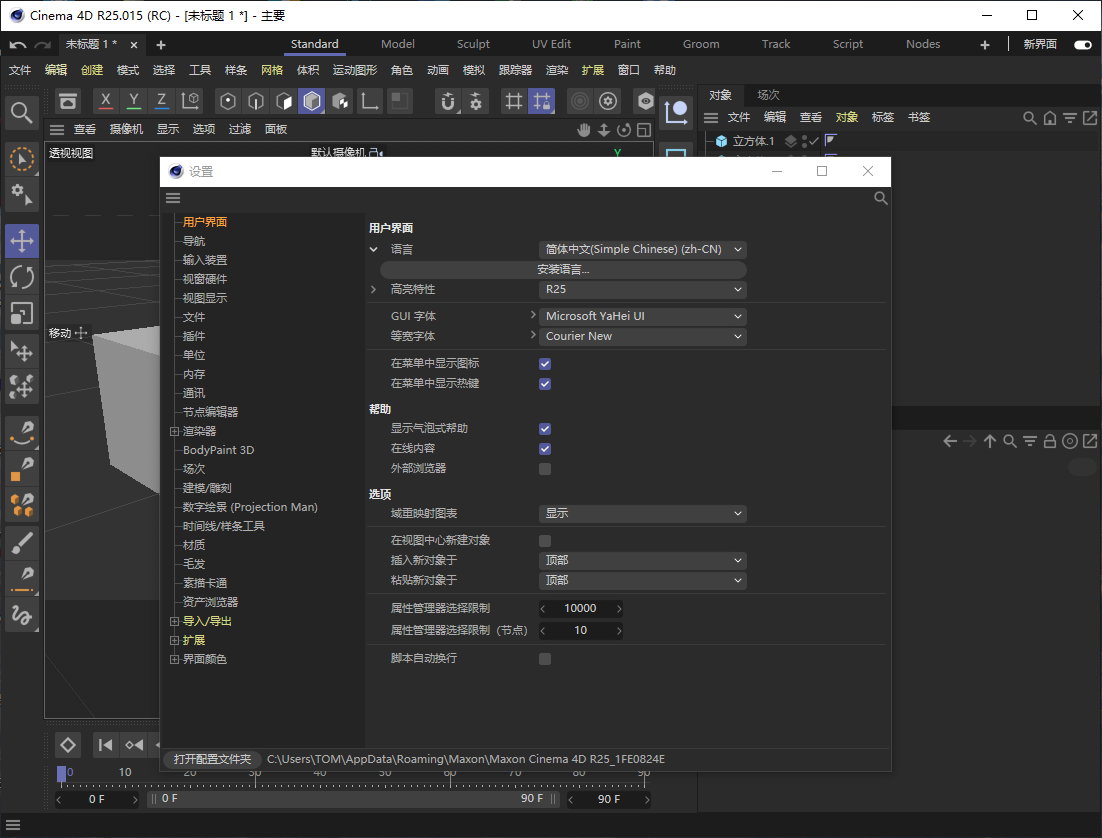Viewport: 1102px width, 838px height.
Task: Toggle the Y axis lock icon
Action: click(x=134, y=101)
